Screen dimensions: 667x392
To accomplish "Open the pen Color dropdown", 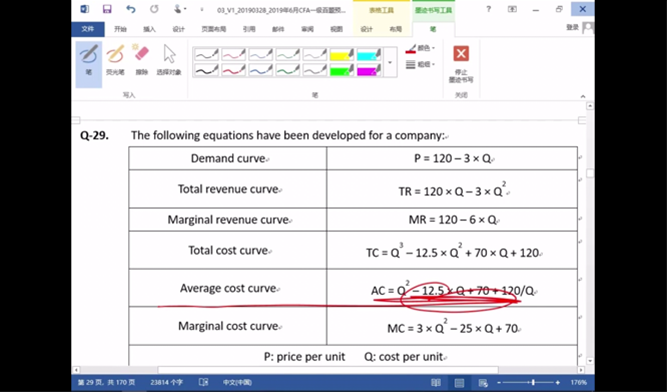I will tap(420, 48).
